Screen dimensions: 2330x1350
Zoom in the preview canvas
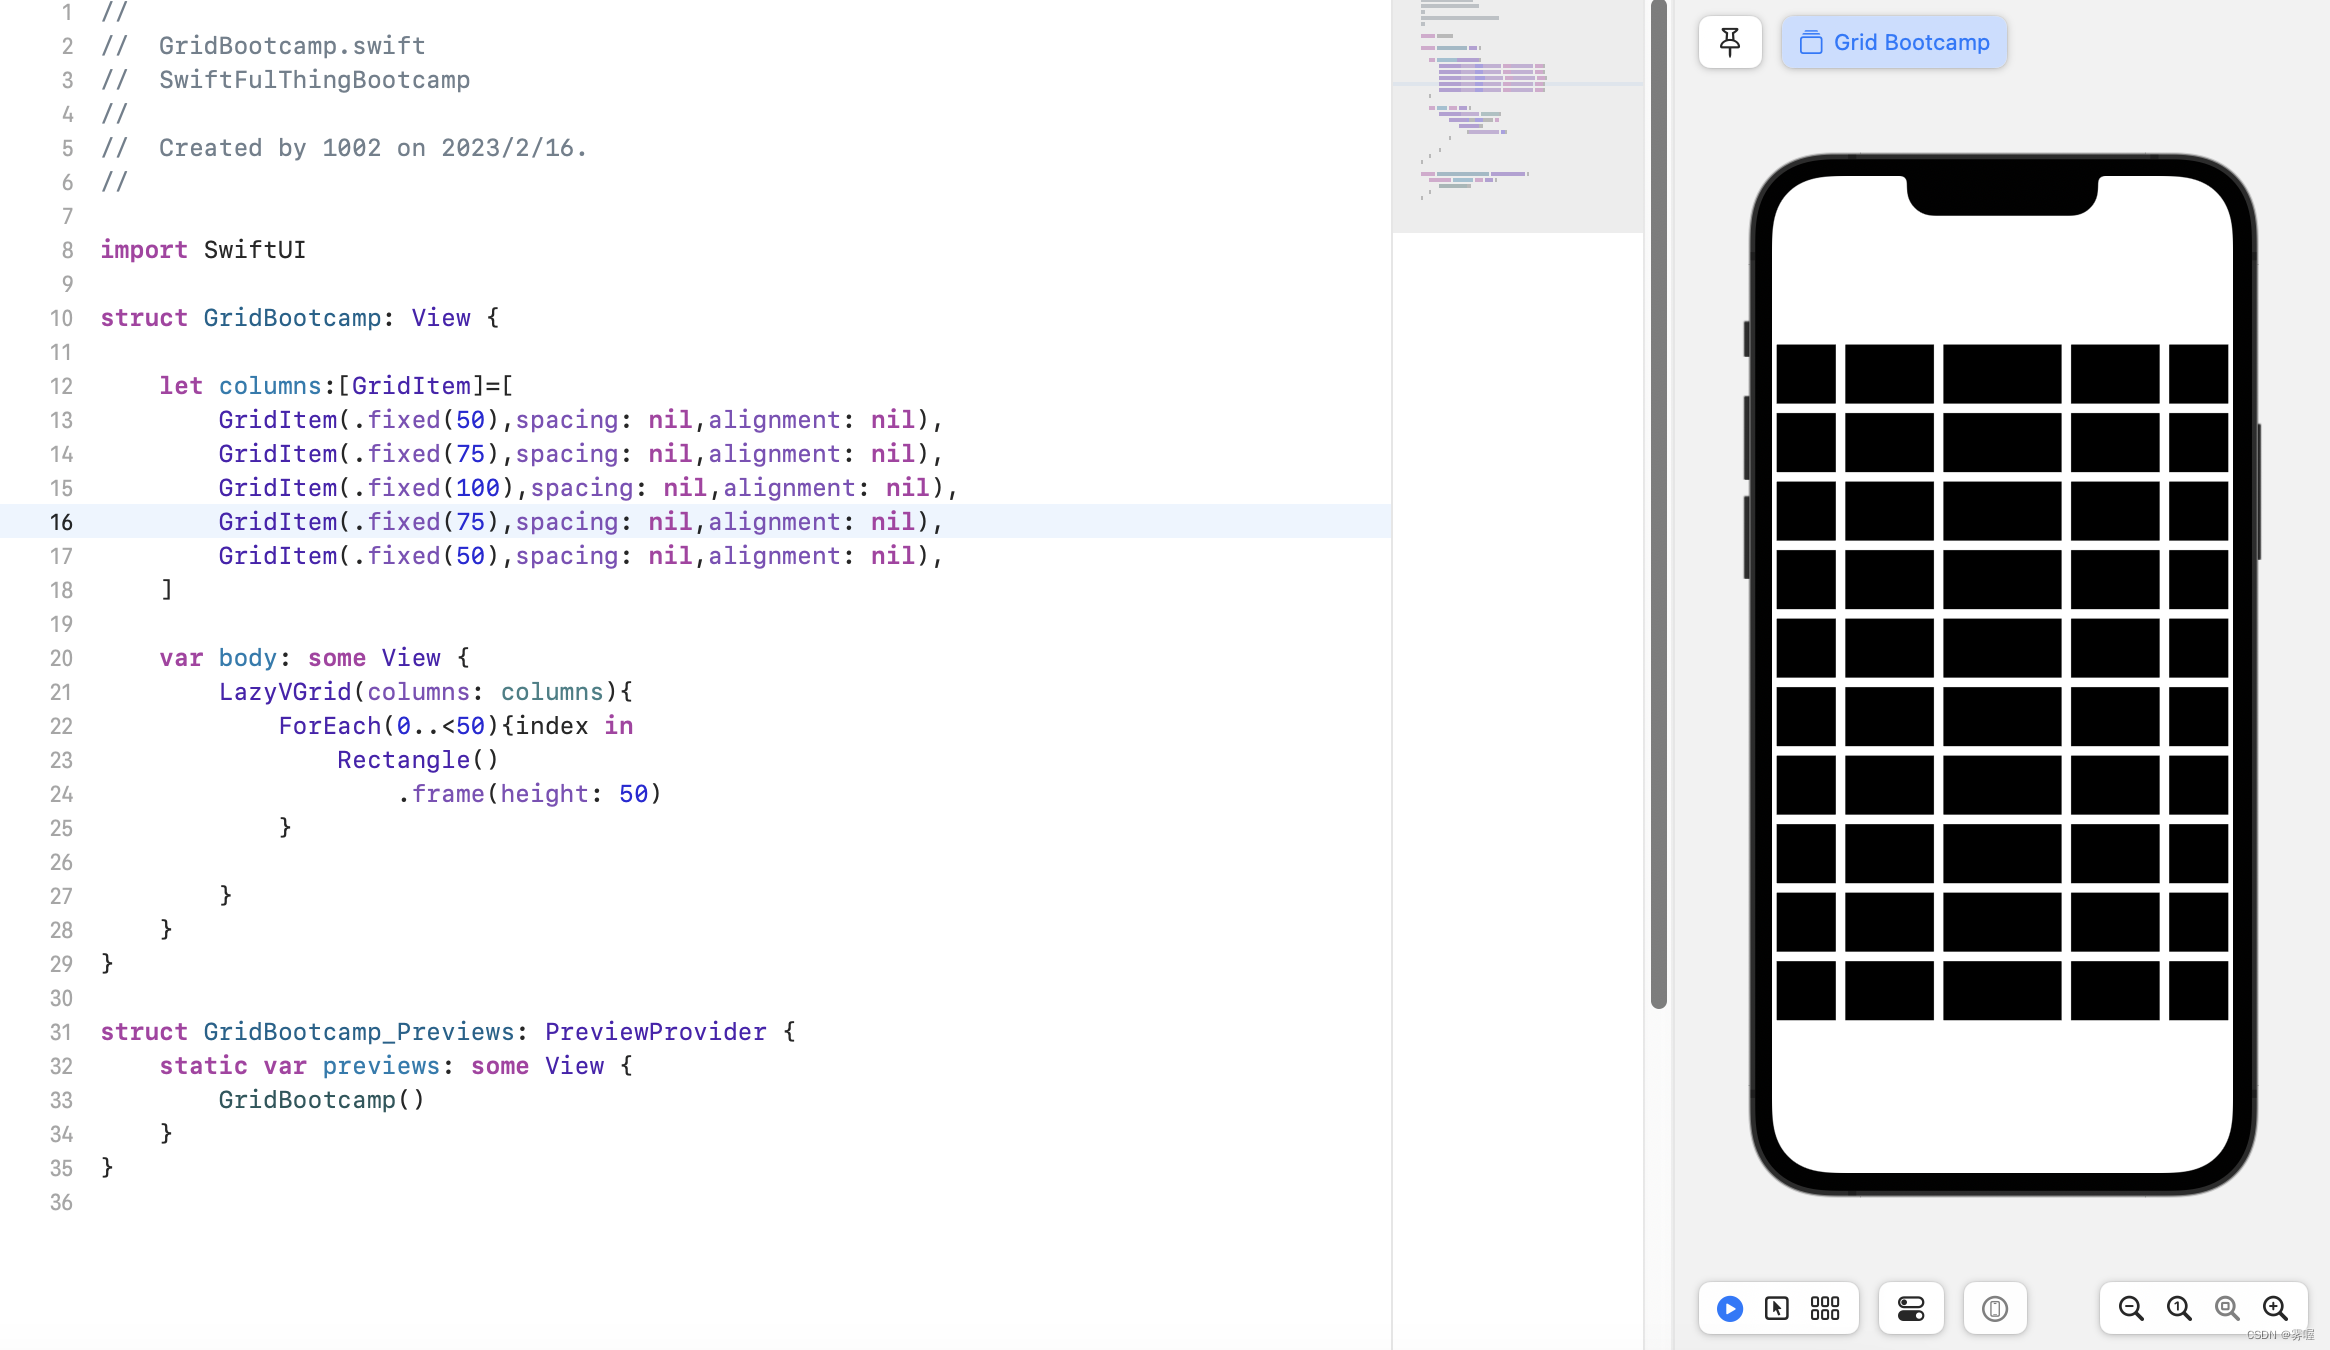click(x=2275, y=1308)
